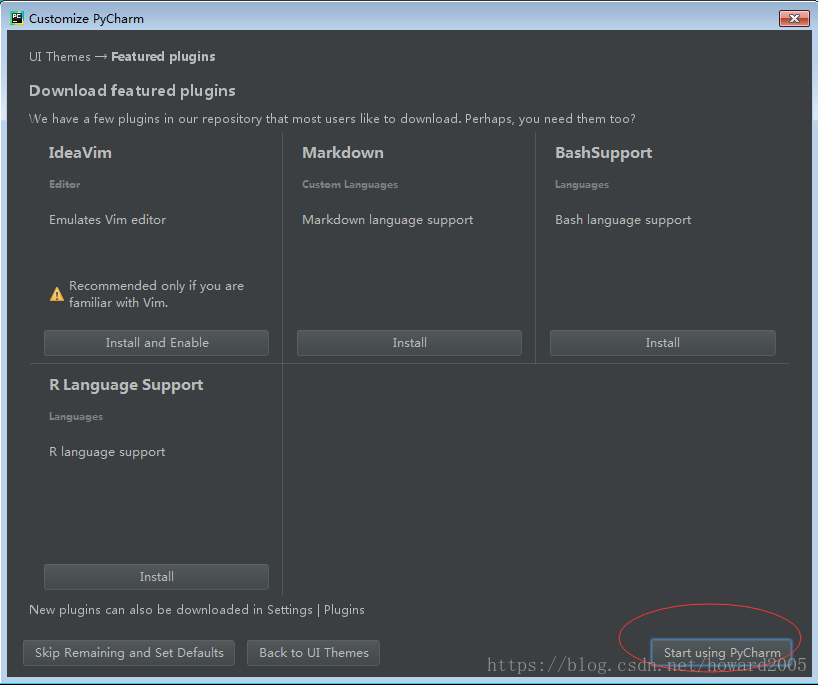The width and height of the screenshot is (818, 685).
Task: Close the Customize PyCharm window
Action: tap(794, 18)
